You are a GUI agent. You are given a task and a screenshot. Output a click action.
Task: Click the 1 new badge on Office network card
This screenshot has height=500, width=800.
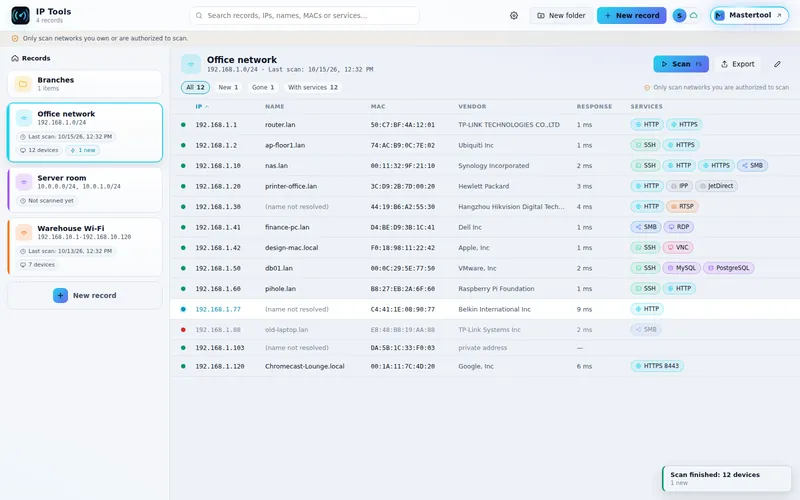point(83,150)
